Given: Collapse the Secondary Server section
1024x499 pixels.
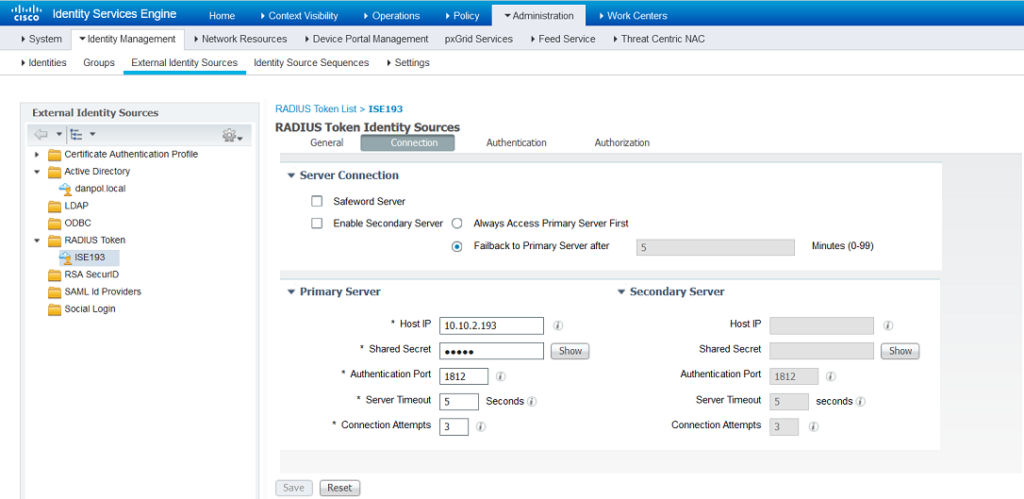Looking at the screenshot, I should pyautogui.click(x=622, y=292).
